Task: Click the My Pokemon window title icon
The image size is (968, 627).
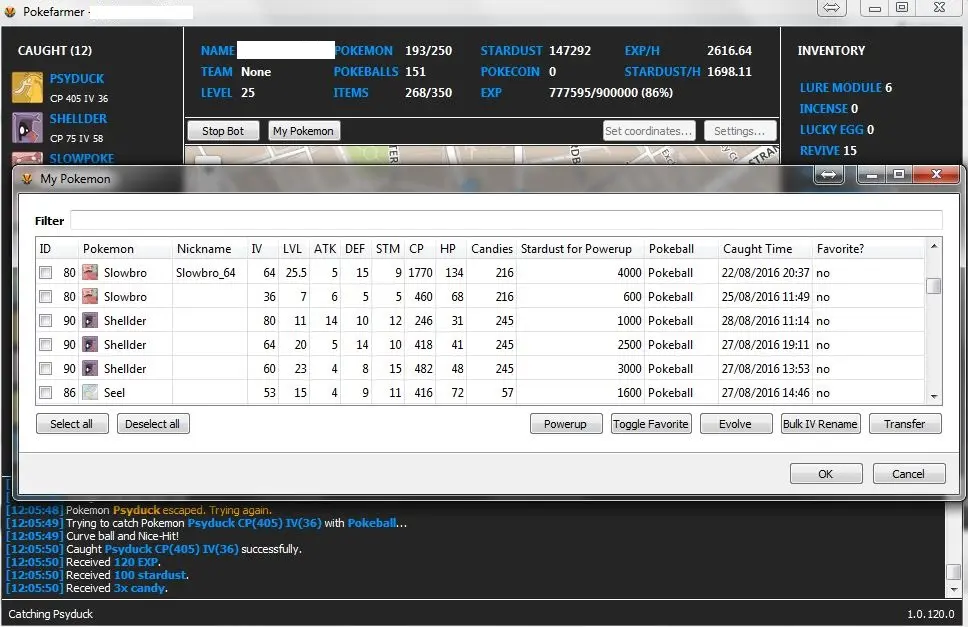Action: coord(27,179)
